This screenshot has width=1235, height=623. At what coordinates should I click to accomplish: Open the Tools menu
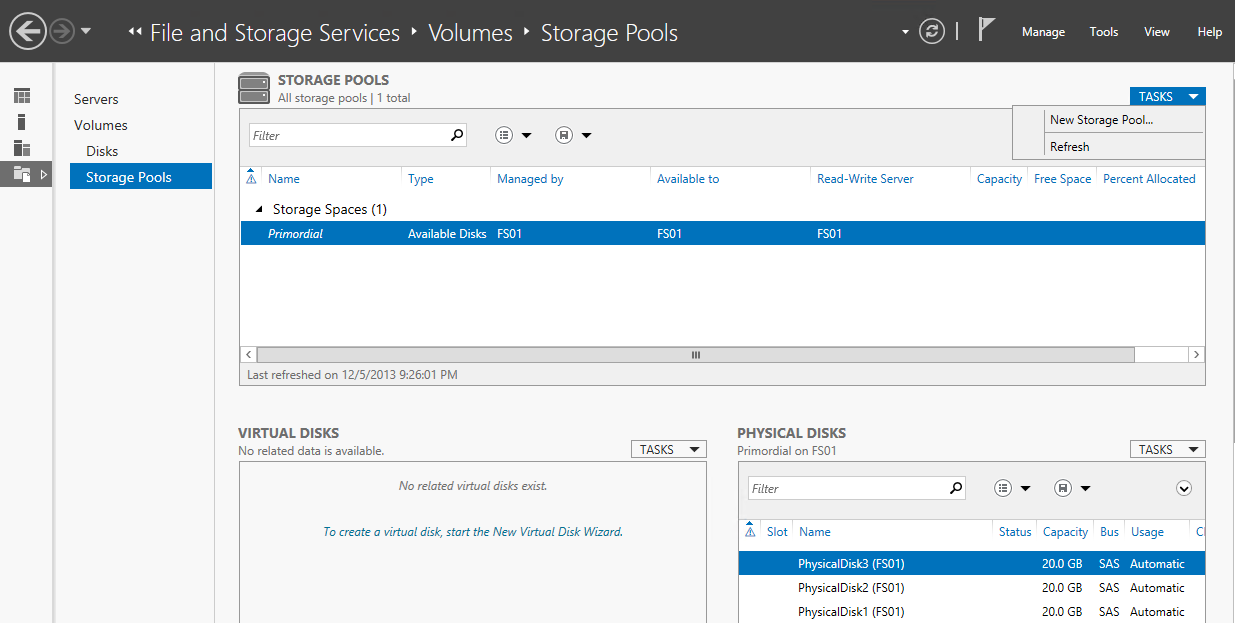pos(1104,32)
